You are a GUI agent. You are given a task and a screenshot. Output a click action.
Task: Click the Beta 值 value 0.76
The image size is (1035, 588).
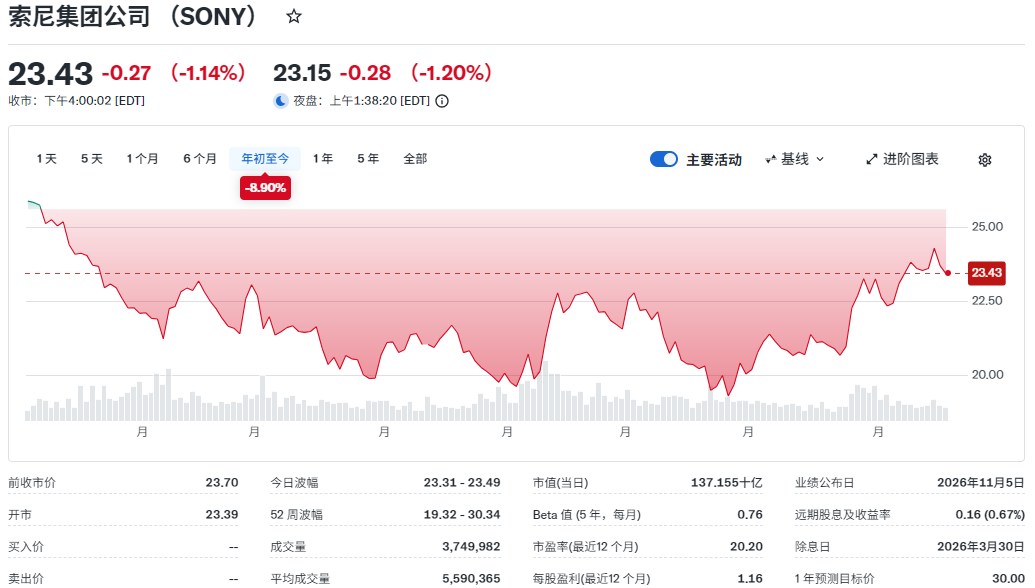[x=750, y=514]
